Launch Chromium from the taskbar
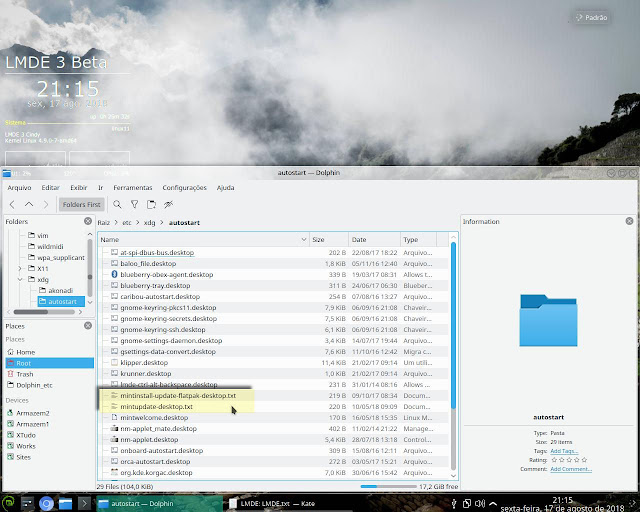The height and width of the screenshot is (512, 640). [x=46, y=503]
